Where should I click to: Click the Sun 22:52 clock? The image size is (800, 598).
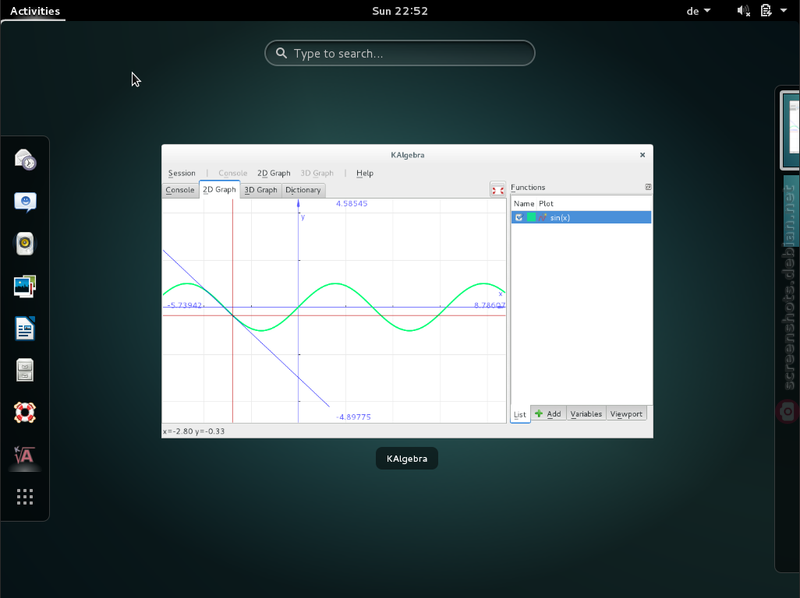[399, 11]
